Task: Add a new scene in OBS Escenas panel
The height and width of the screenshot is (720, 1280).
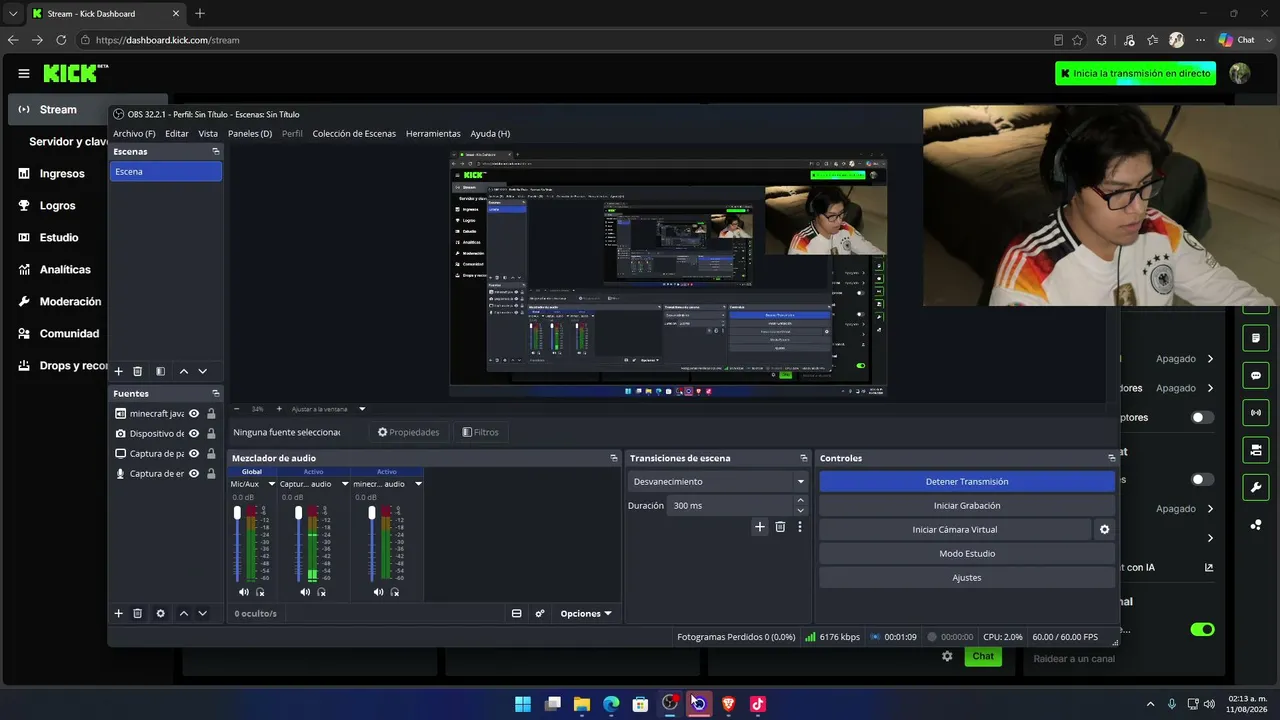Action: point(118,371)
